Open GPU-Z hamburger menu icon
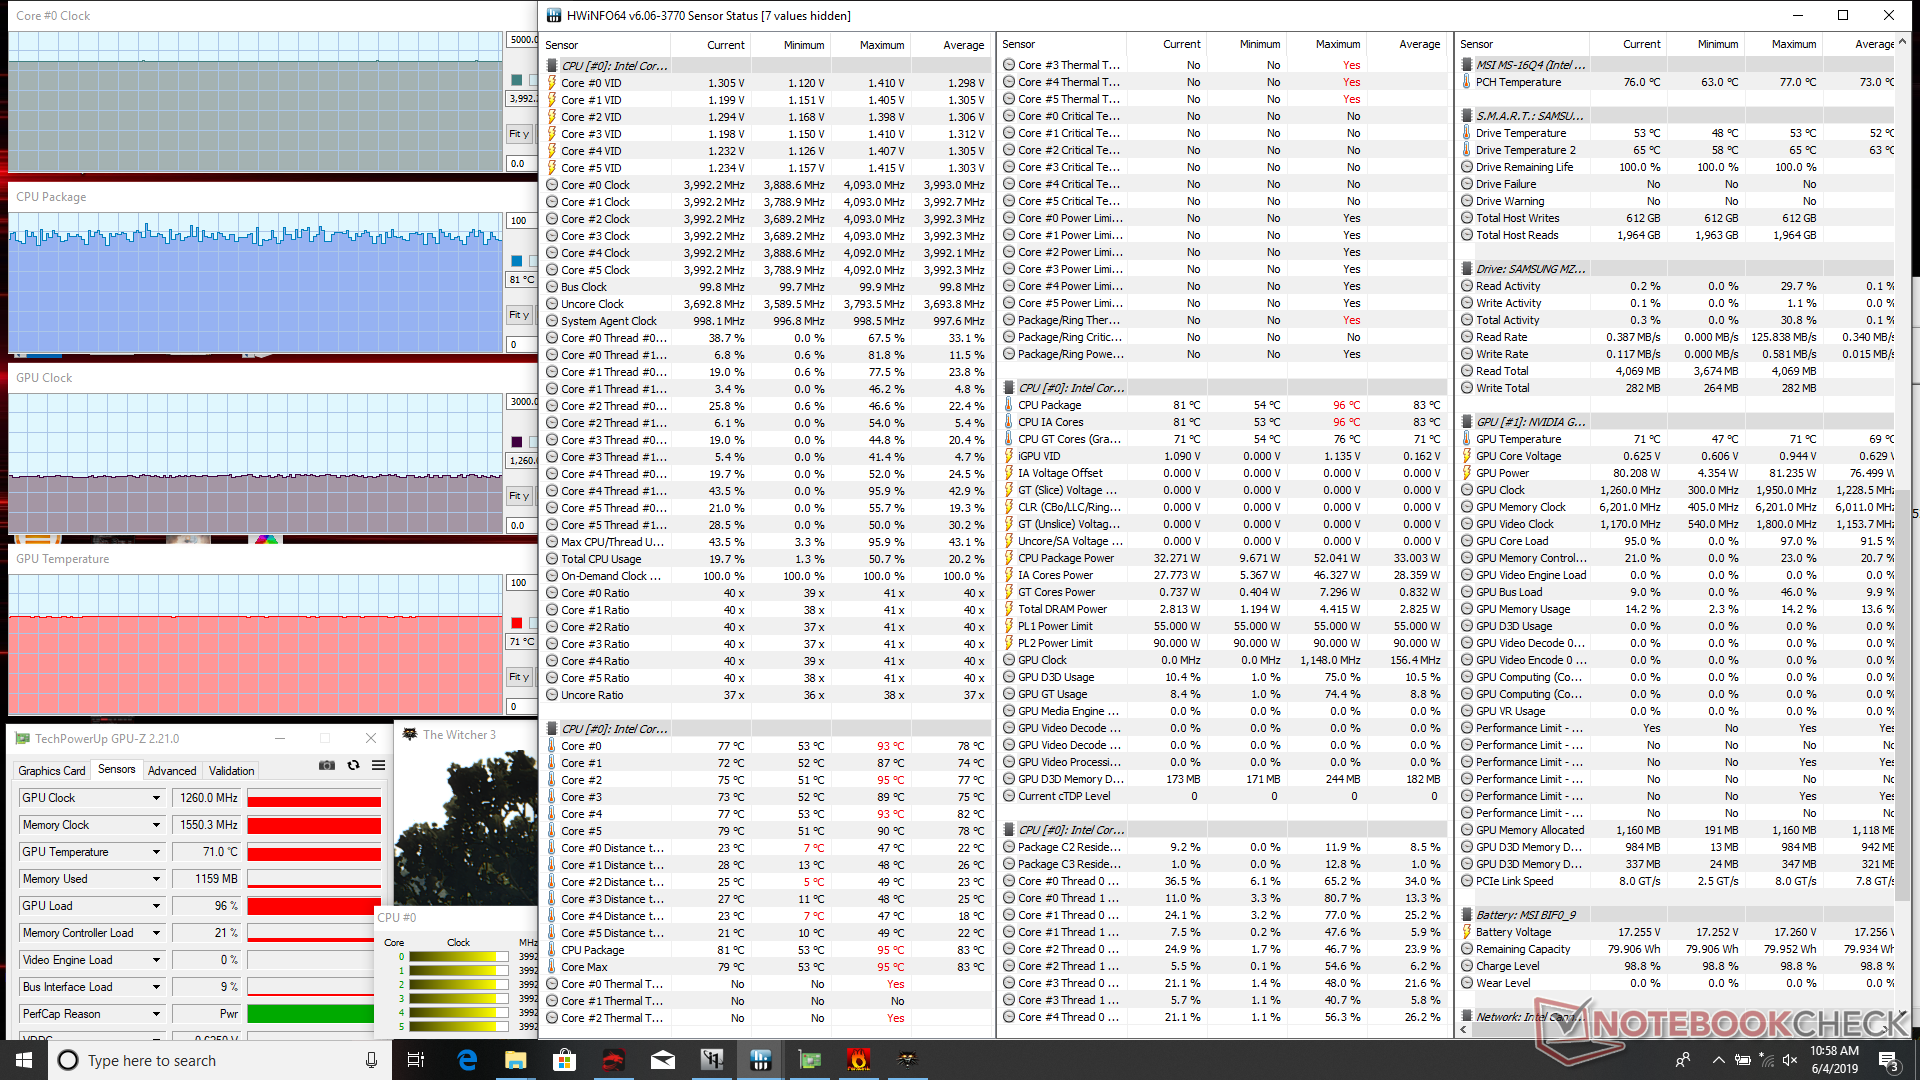The image size is (1920, 1080). pos(378,765)
